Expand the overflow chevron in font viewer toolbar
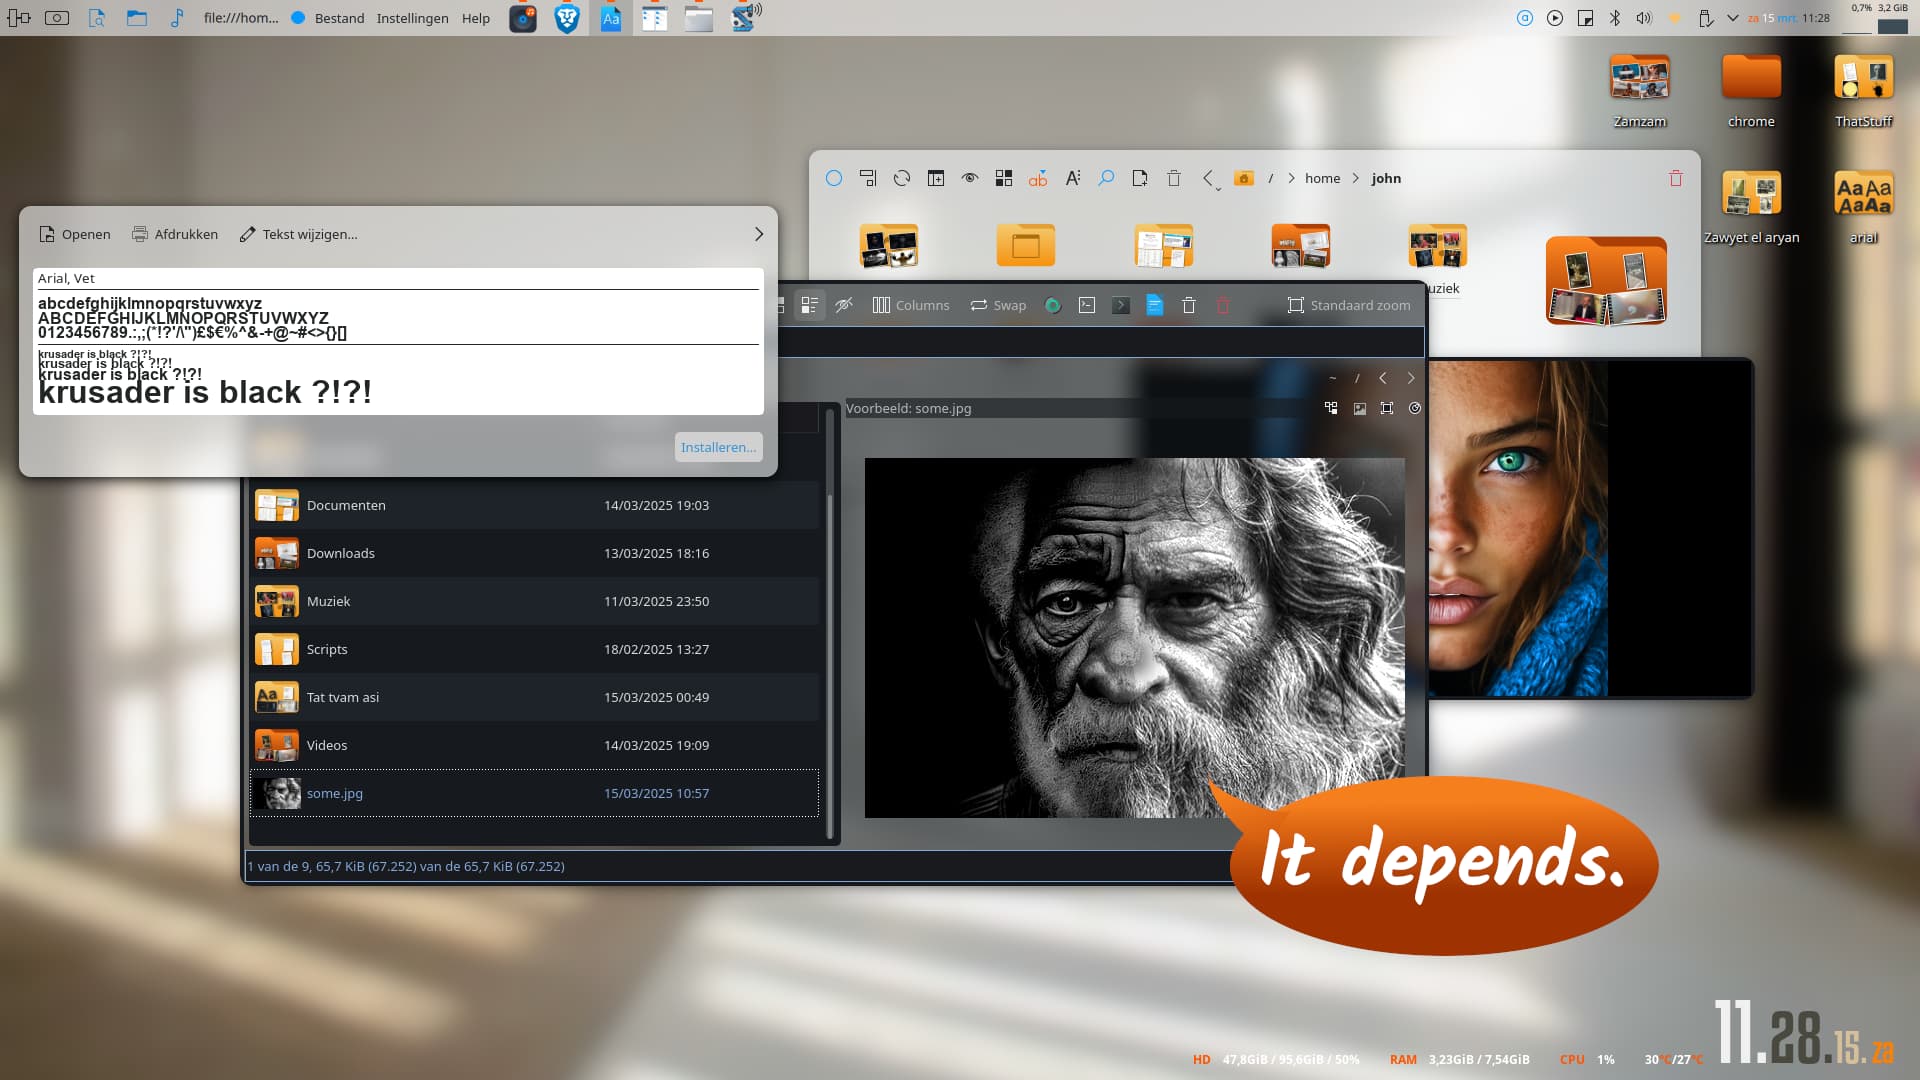 pyautogui.click(x=759, y=234)
